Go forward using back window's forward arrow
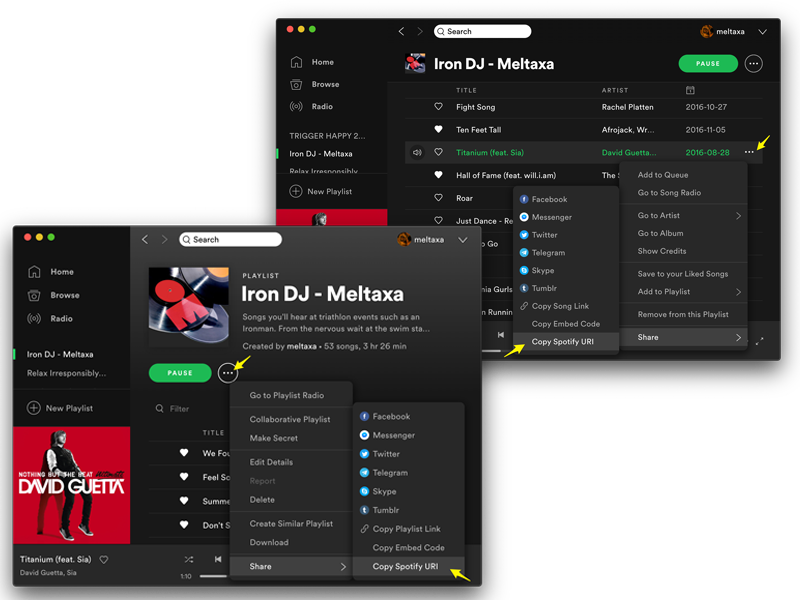 pos(420,31)
